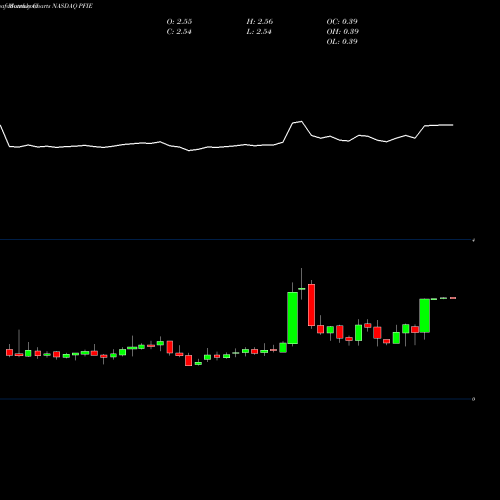Viewport: 500px width, 500px height.
Task: Click the upper axis label 4
Action: [x=473, y=240]
